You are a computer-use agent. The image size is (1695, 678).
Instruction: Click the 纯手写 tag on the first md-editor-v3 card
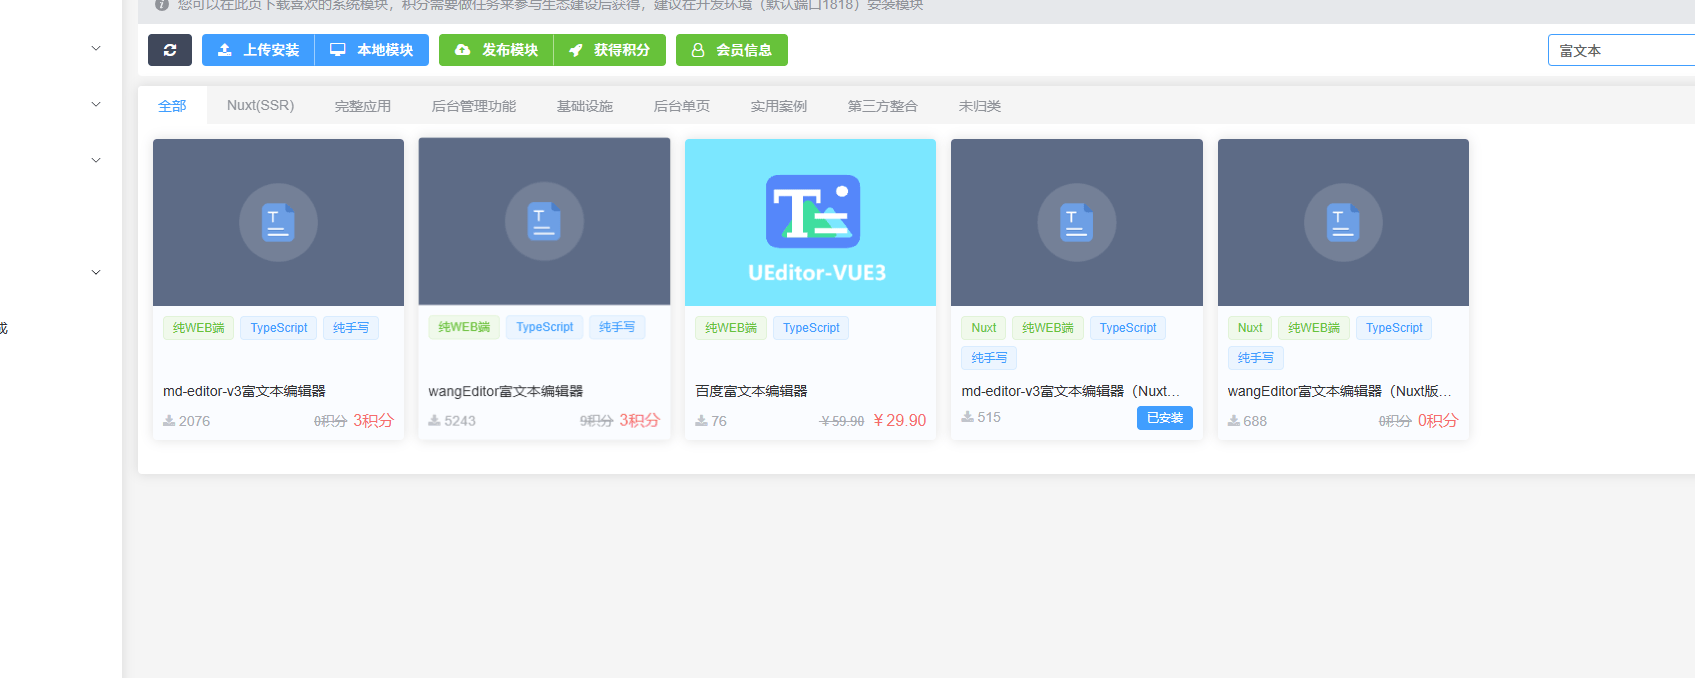pyautogui.click(x=351, y=328)
